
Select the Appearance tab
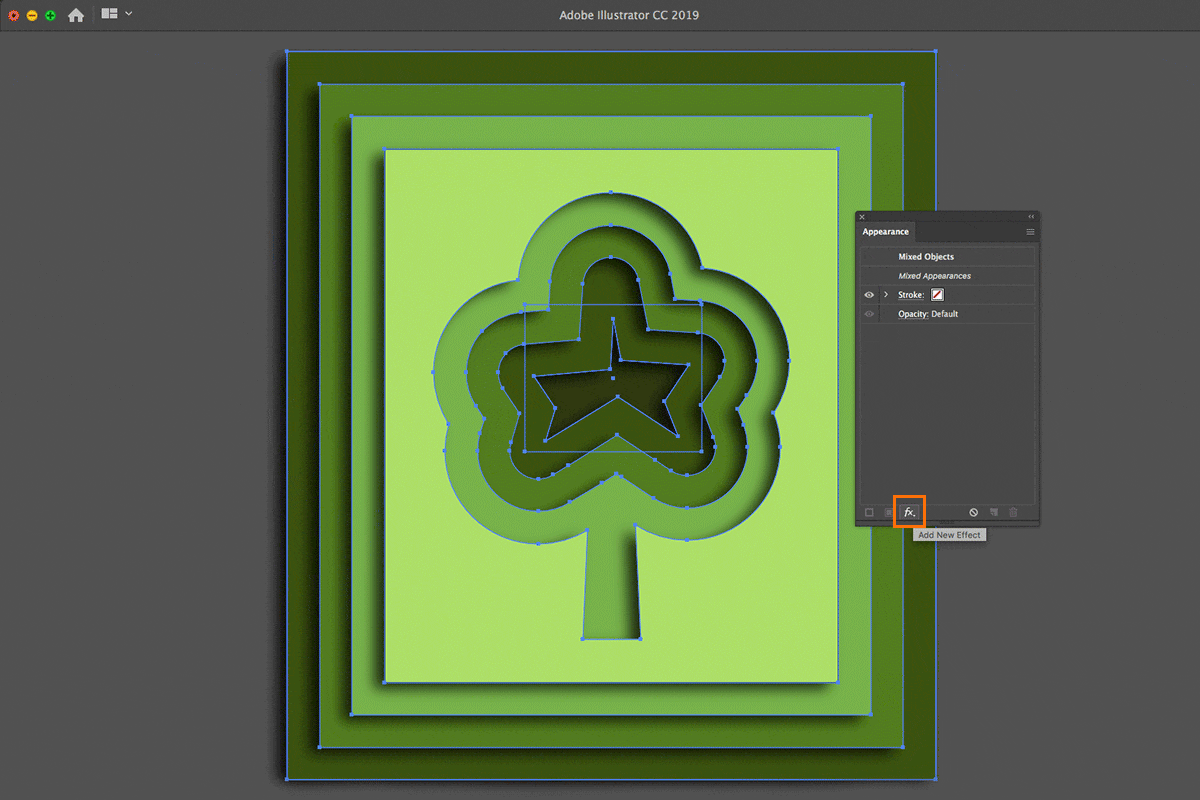click(885, 232)
